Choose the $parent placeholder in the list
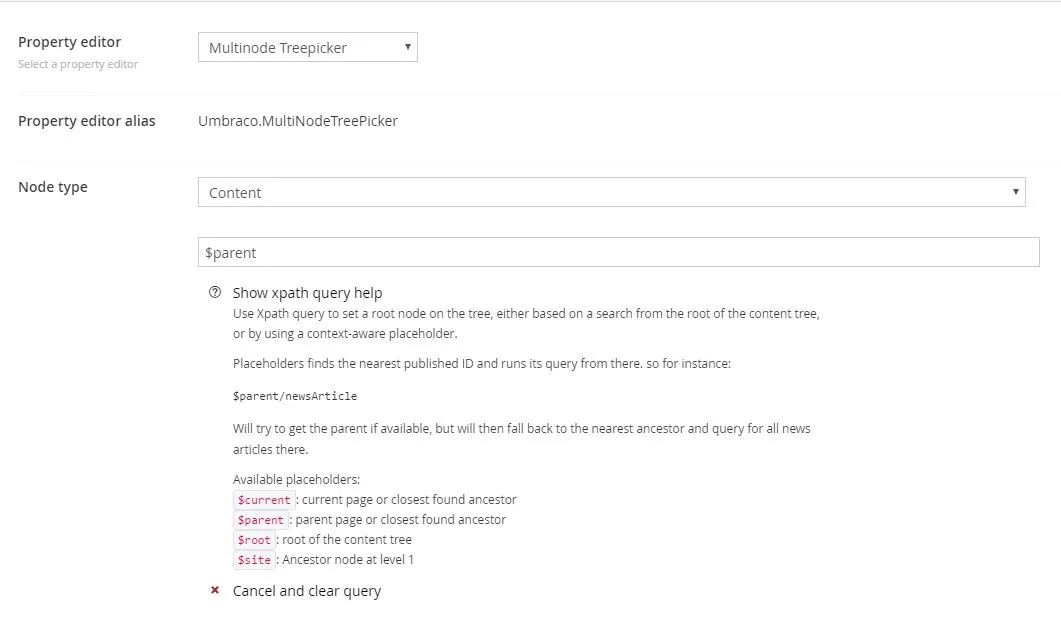1061x621 pixels. (261, 520)
